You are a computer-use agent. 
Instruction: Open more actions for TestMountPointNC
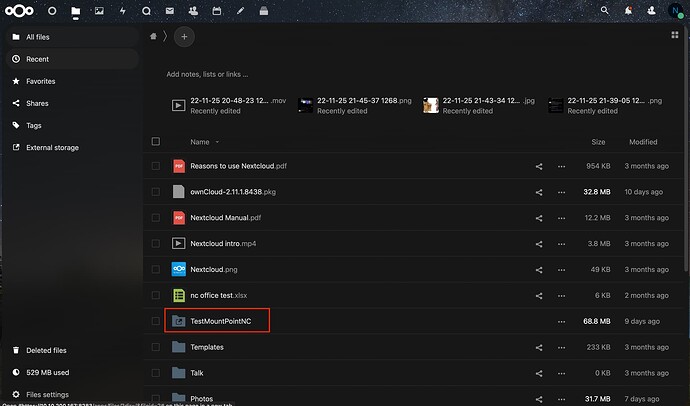pyautogui.click(x=562, y=322)
